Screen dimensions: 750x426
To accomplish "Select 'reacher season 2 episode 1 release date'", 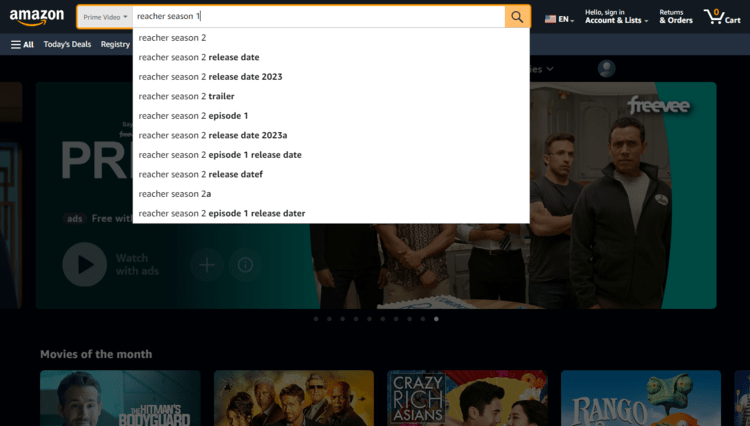I will [x=331, y=155].
